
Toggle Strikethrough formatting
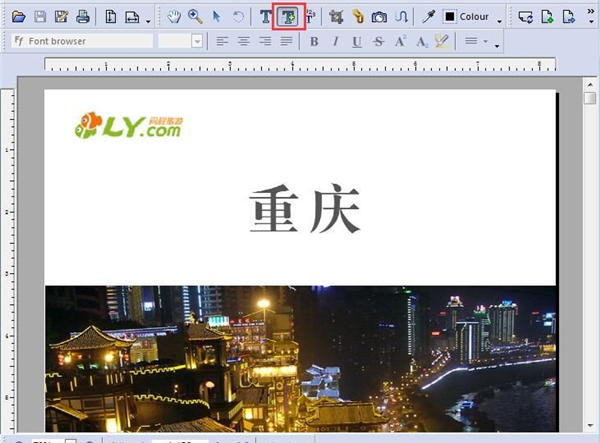point(378,41)
